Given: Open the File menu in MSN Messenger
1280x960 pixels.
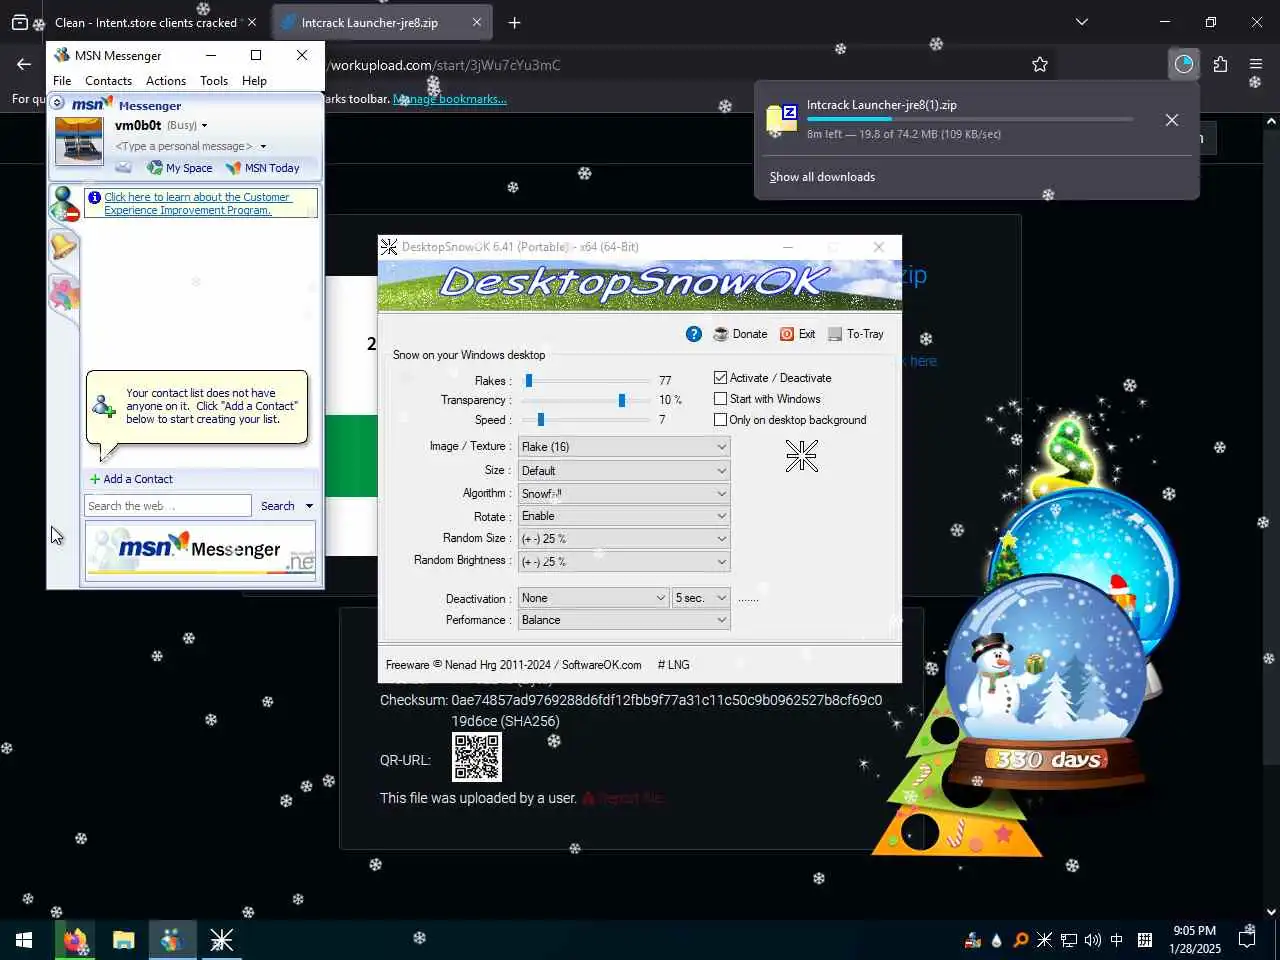Looking at the screenshot, I should coord(62,81).
